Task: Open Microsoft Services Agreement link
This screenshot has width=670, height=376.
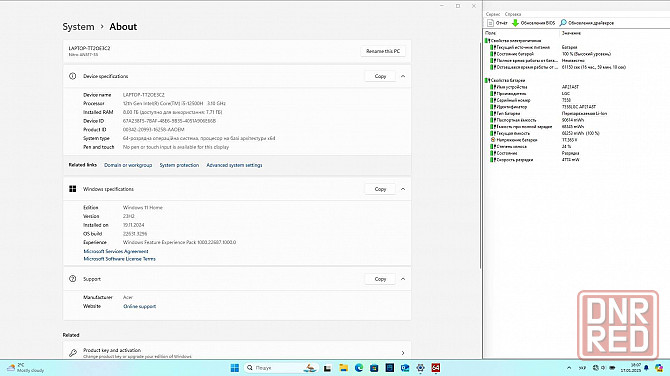Action: pos(116,251)
